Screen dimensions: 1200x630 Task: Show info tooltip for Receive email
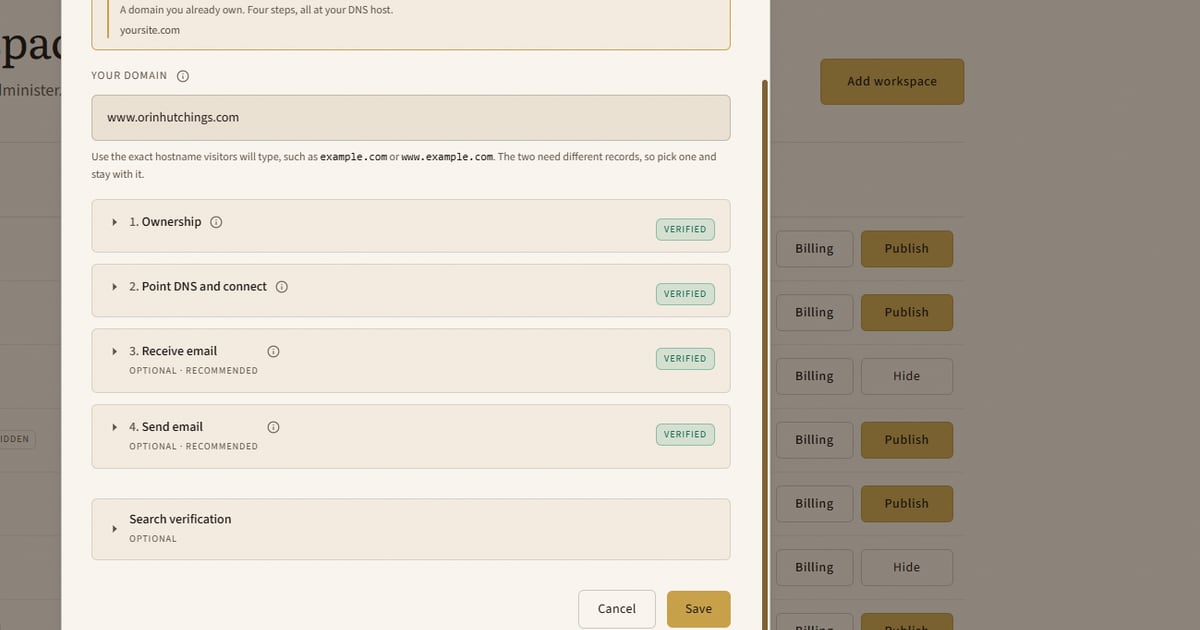(274, 352)
